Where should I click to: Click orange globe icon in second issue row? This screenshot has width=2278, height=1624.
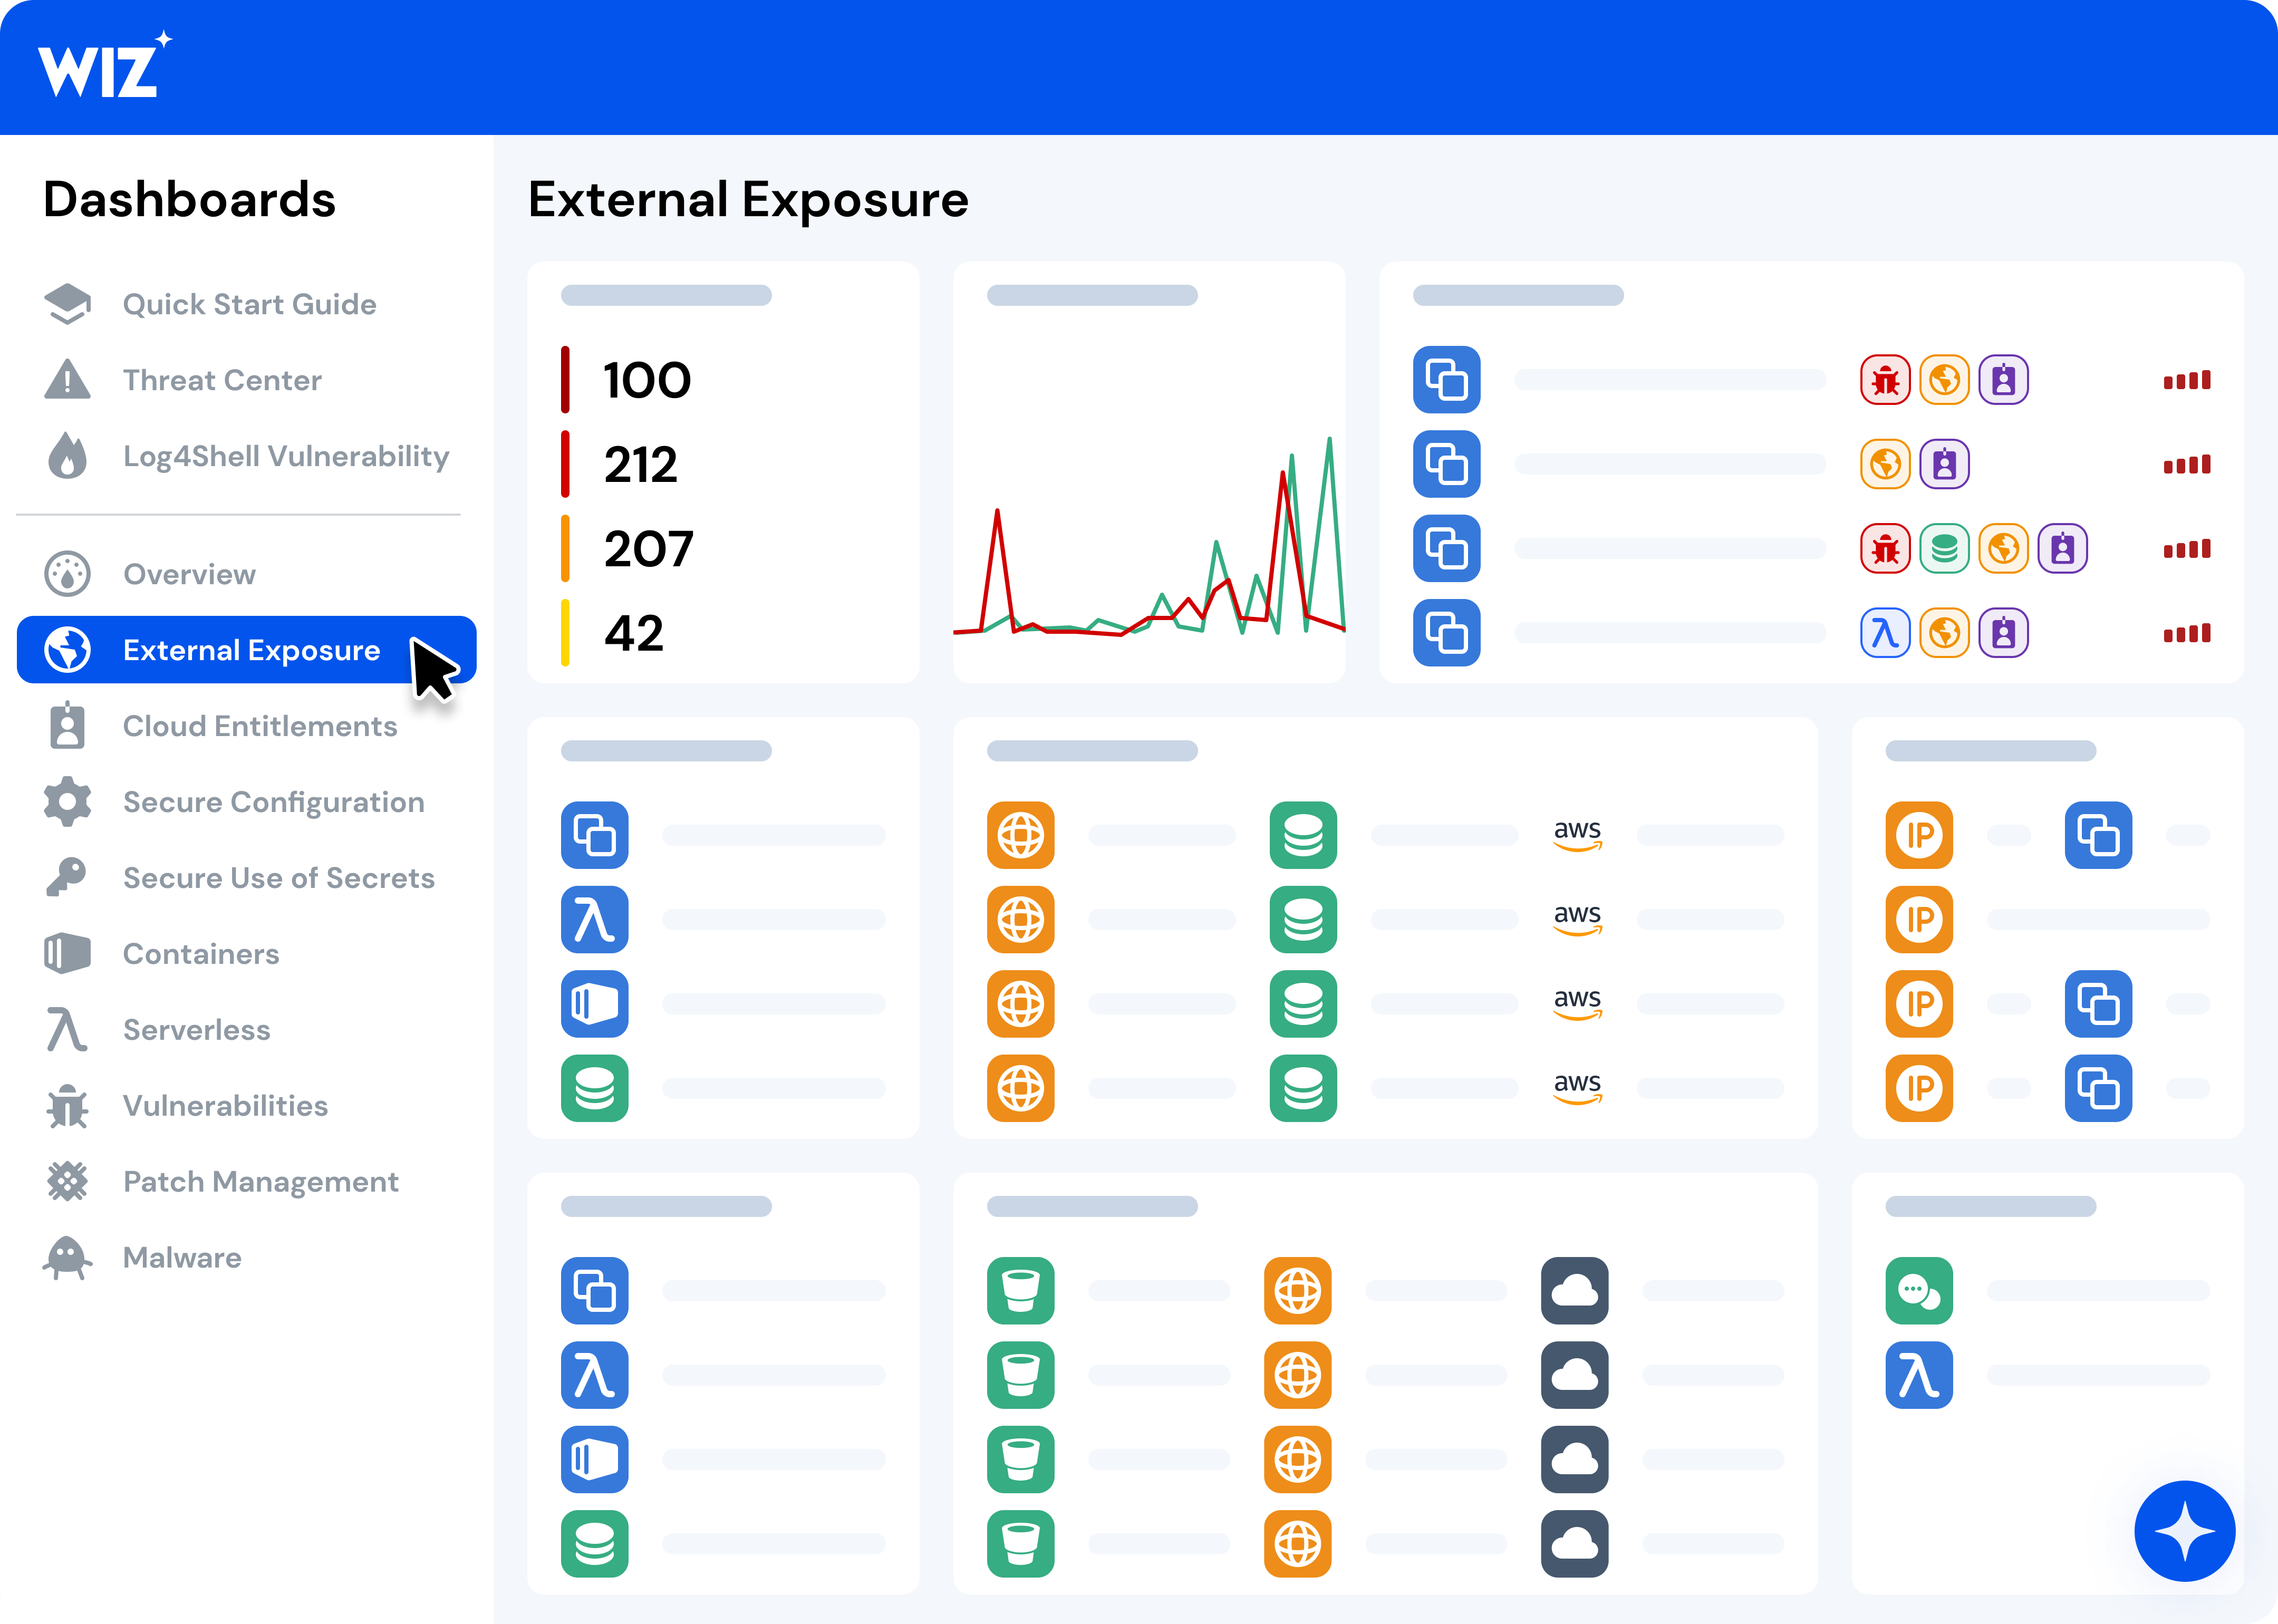click(x=1885, y=464)
